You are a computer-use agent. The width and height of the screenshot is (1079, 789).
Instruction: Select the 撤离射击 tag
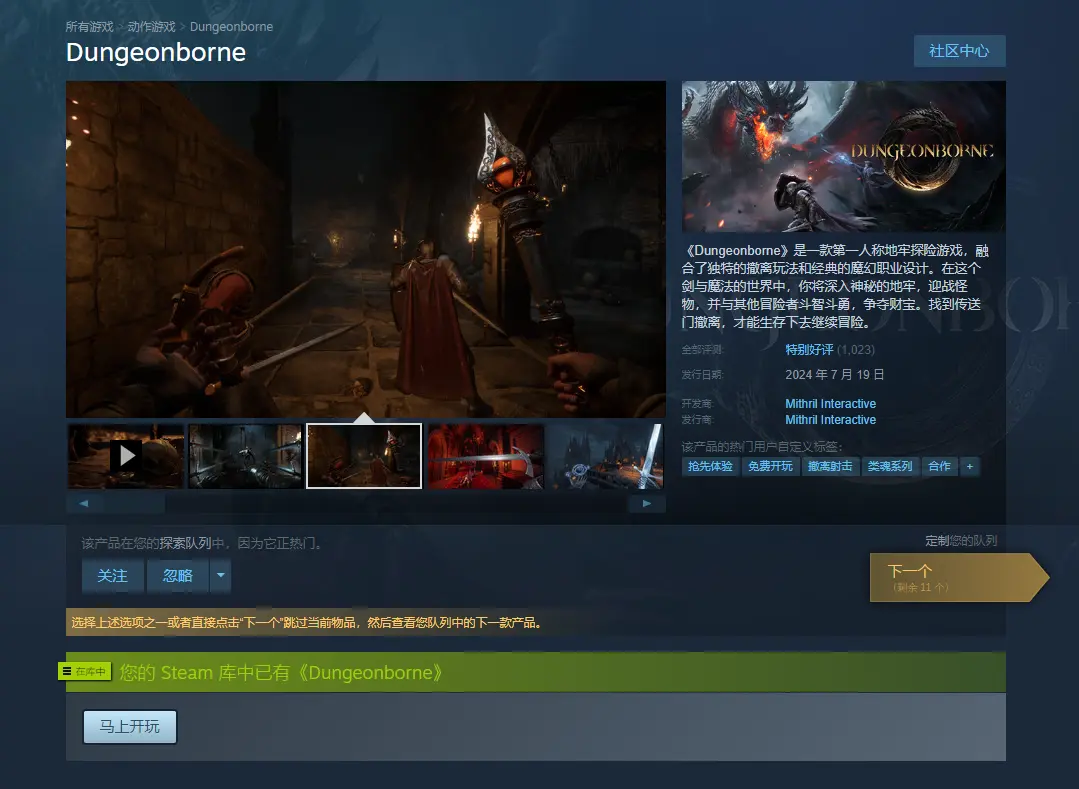pos(830,466)
